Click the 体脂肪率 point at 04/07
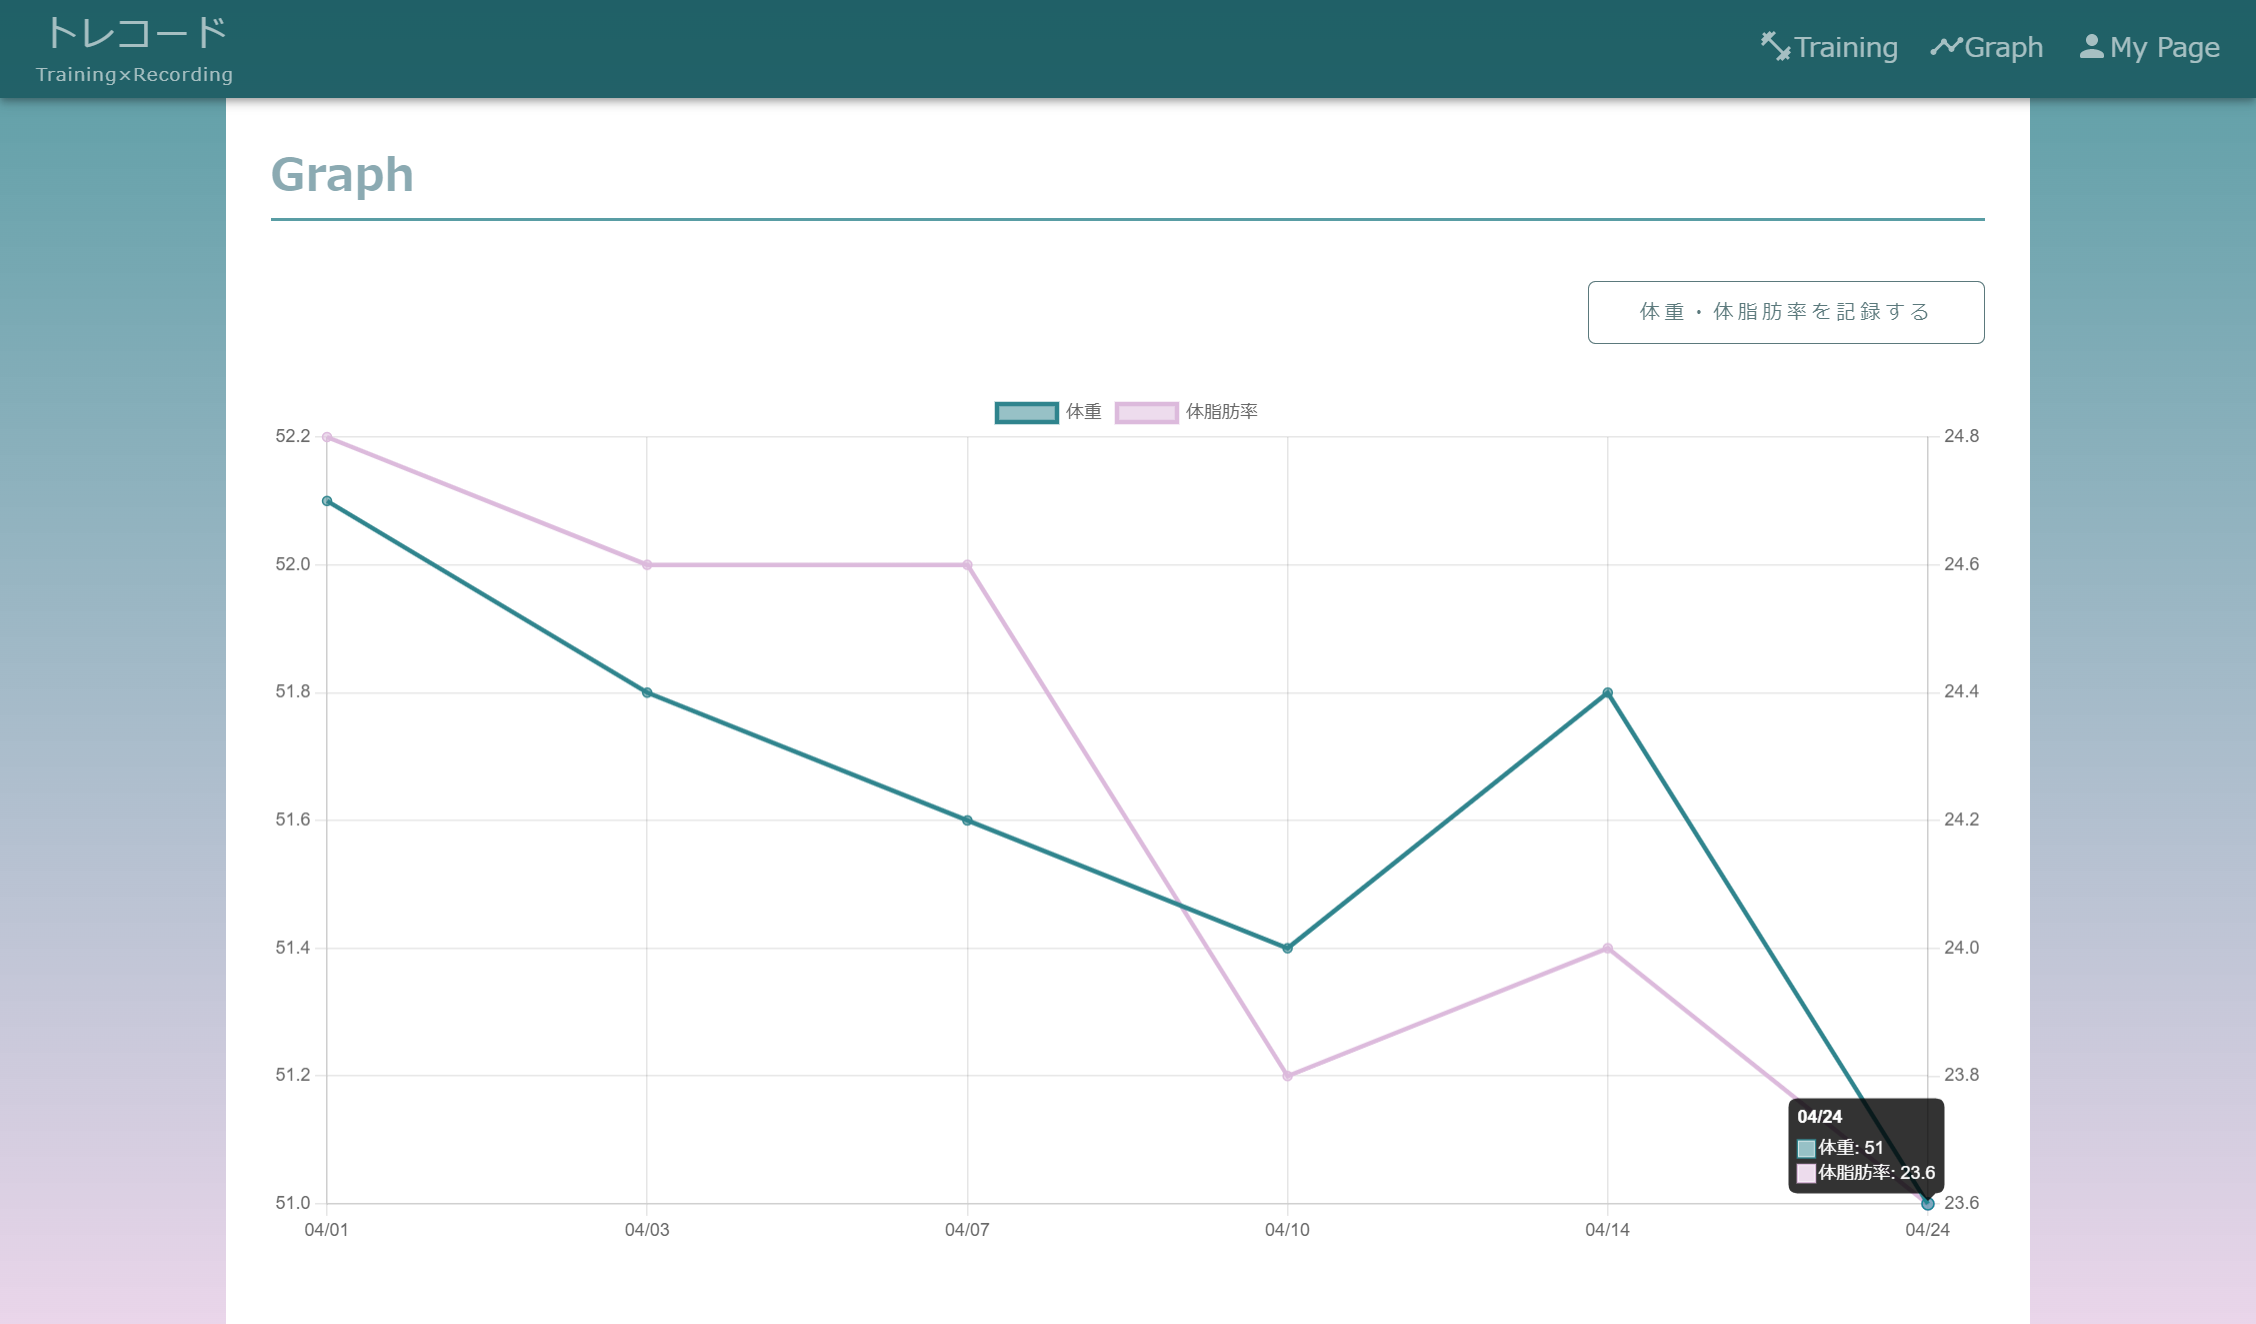Screen dimensions: 2256x1324 coord(967,565)
